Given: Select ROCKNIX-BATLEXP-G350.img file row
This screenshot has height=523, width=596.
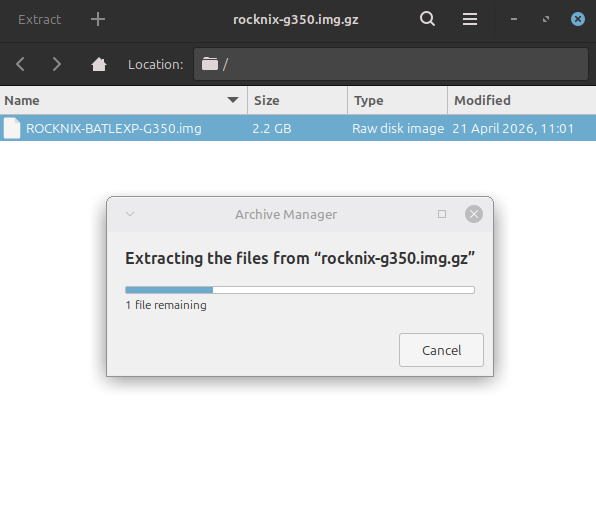Looking at the screenshot, I should (298, 128).
